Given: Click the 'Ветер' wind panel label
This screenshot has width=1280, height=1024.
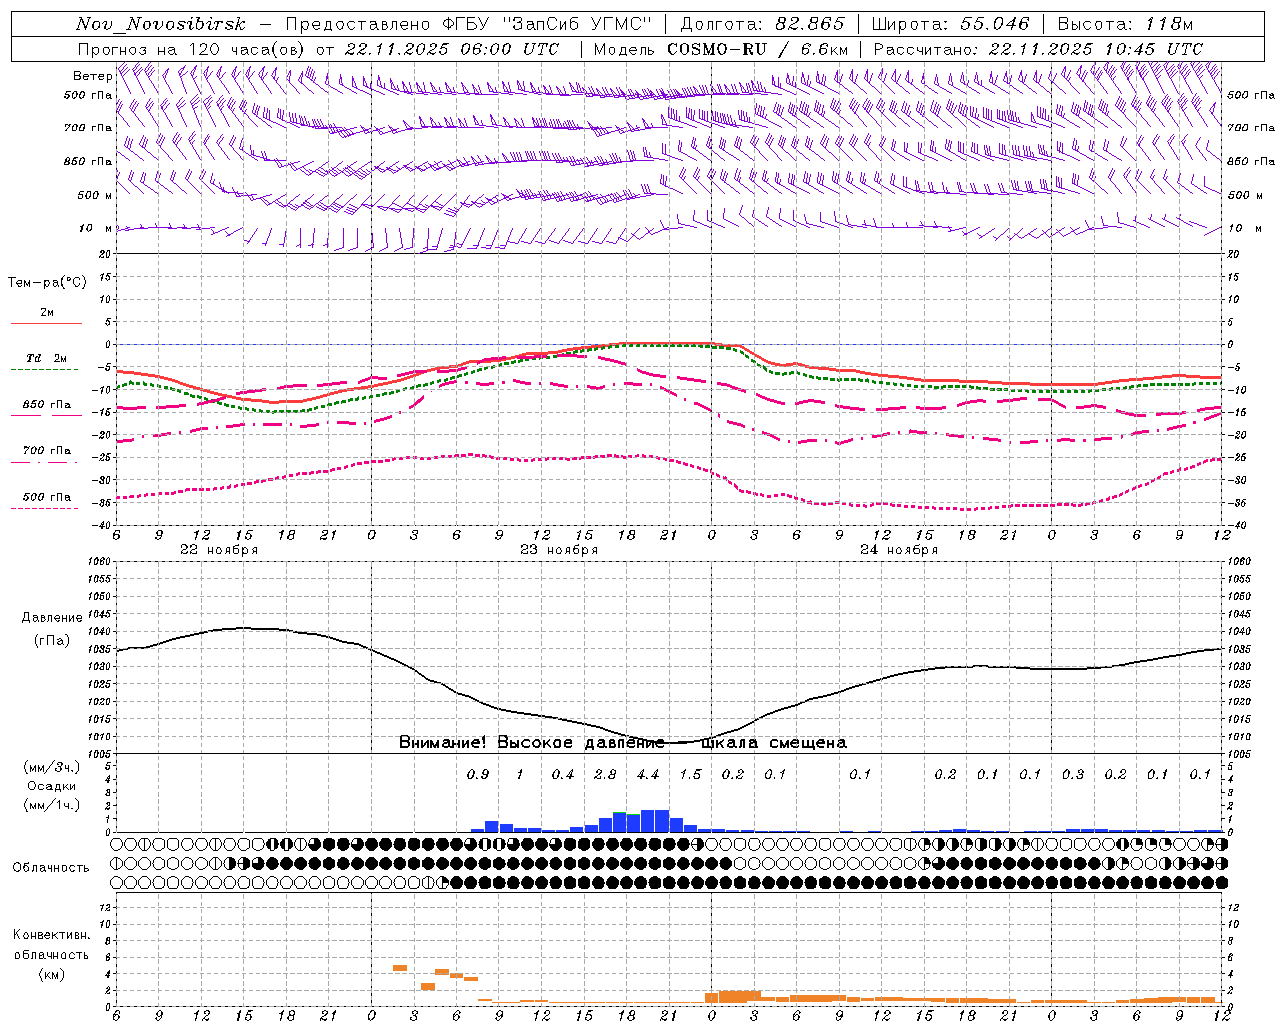Looking at the screenshot, I should coord(92,76).
